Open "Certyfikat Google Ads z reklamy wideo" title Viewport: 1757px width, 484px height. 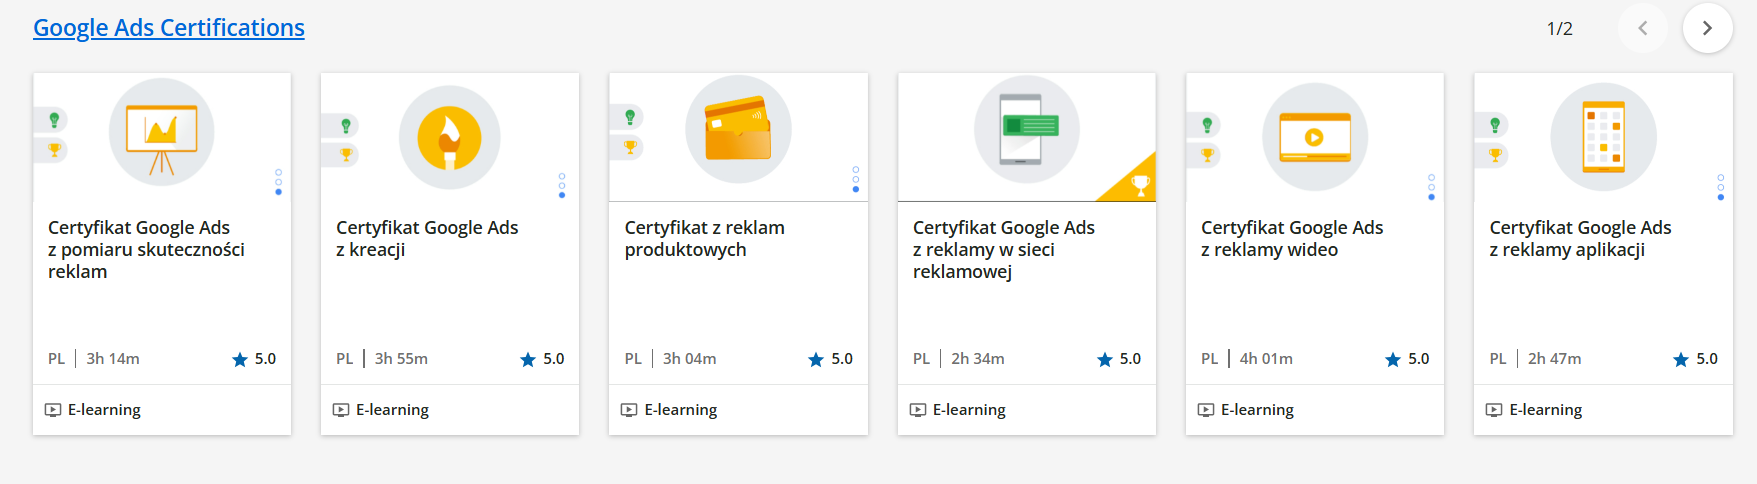[x=1291, y=239]
